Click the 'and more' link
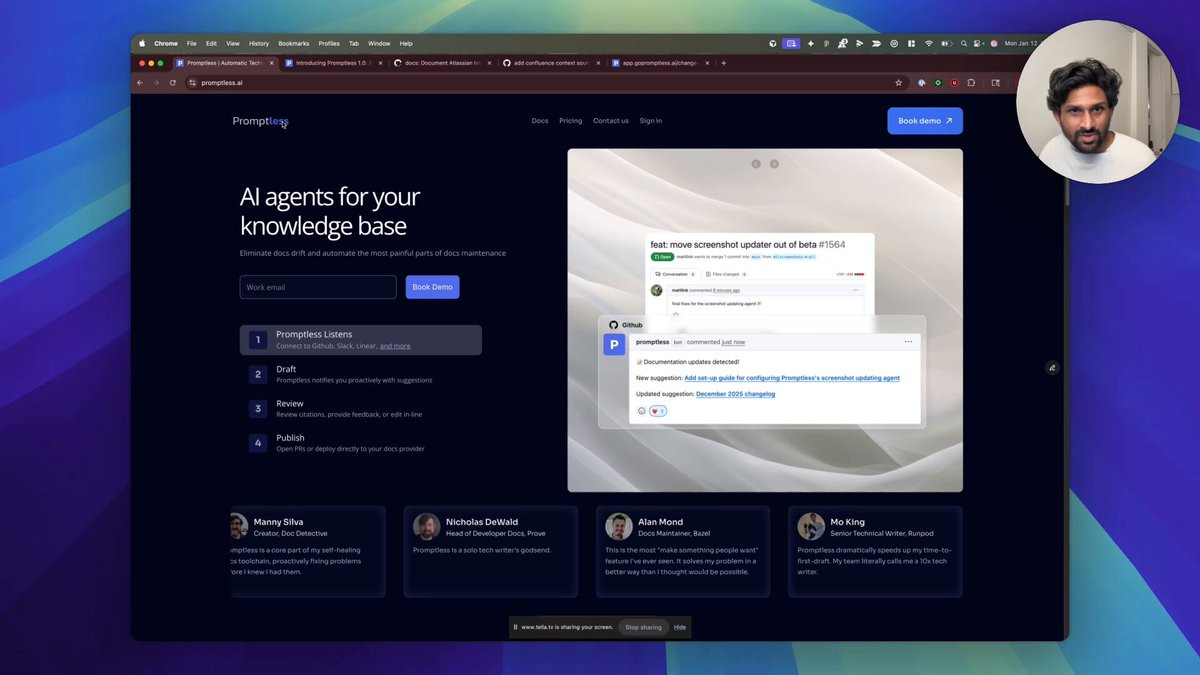This screenshot has height=675, width=1200. click(395, 346)
